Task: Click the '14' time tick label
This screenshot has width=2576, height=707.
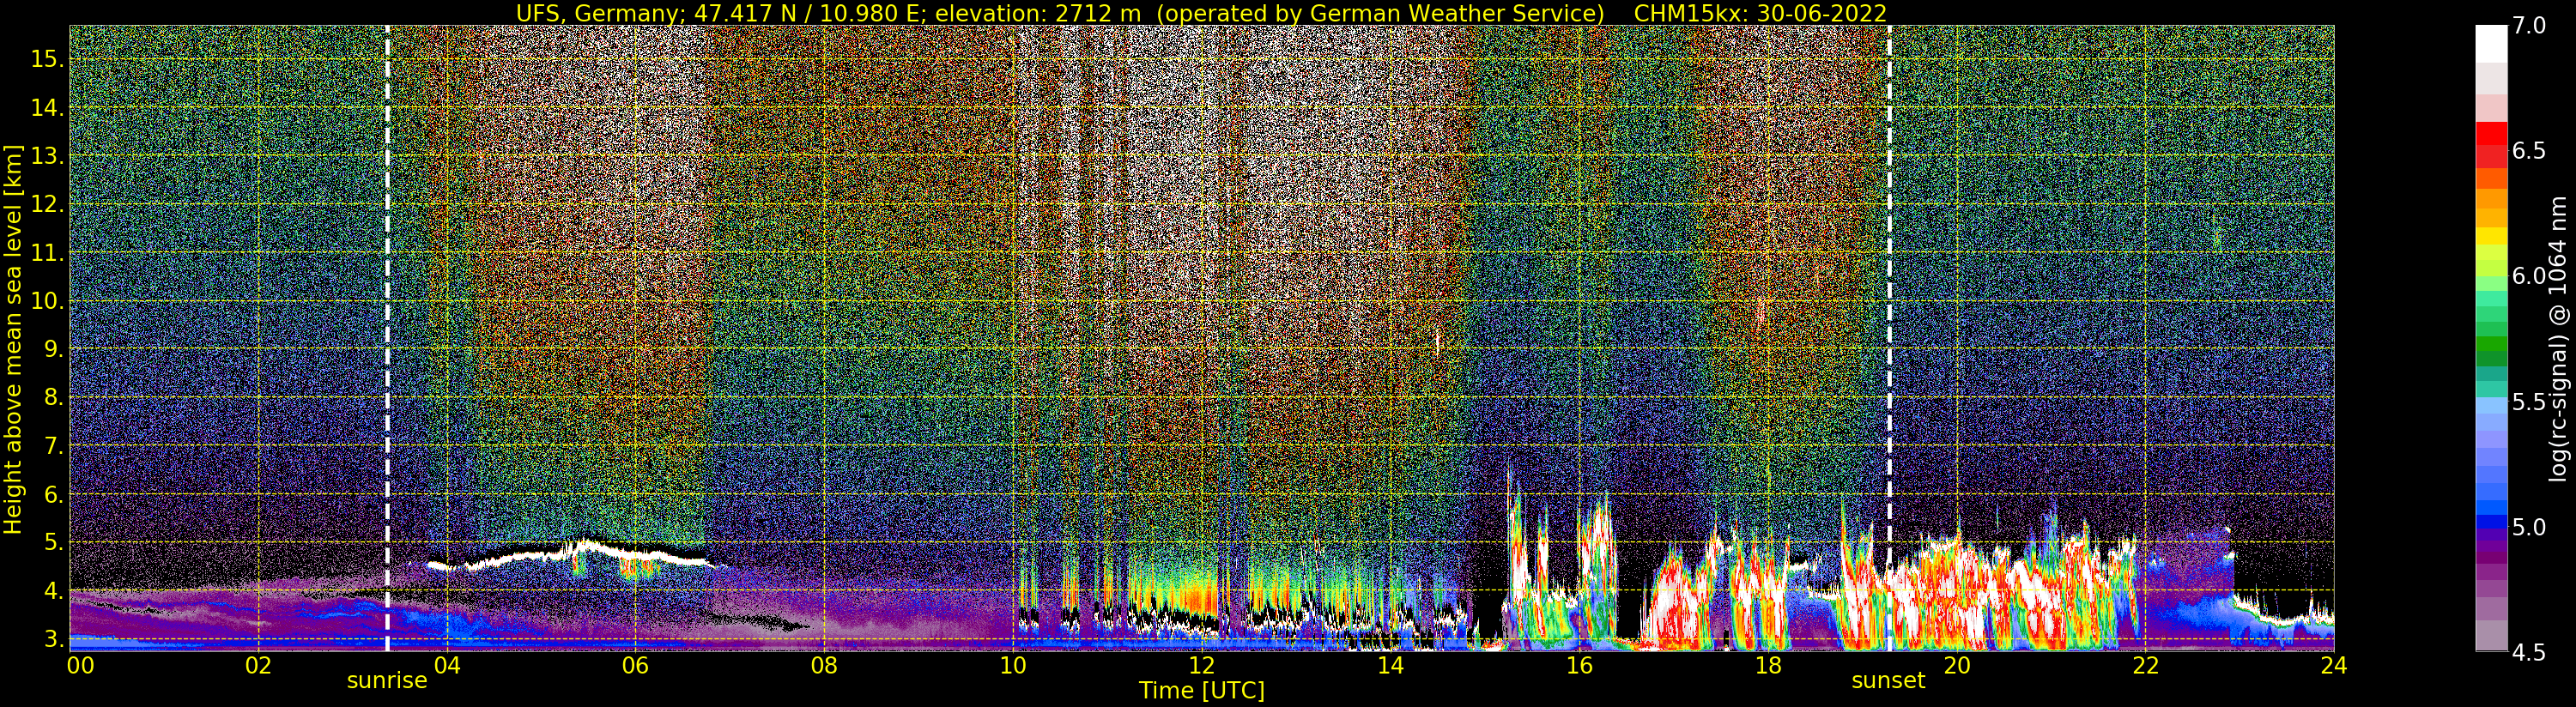Action: coord(1390,665)
